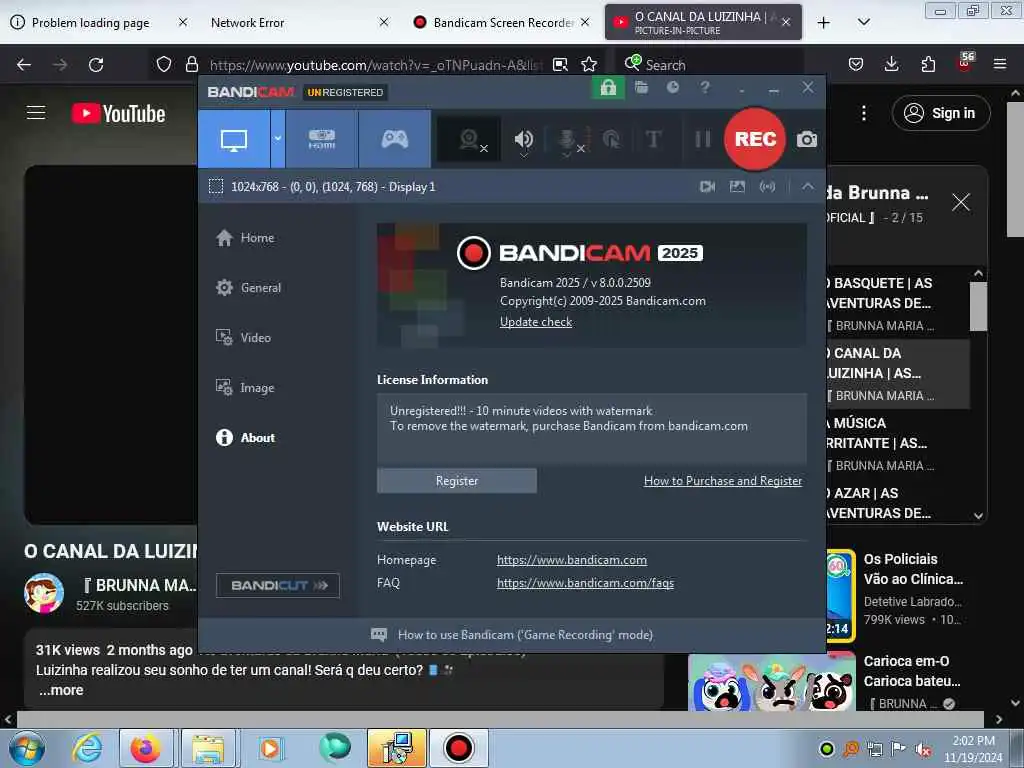Open Firefox extensions puzzle icon
Viewport: 1024px width, 768px height.
(x=928, y=64)
